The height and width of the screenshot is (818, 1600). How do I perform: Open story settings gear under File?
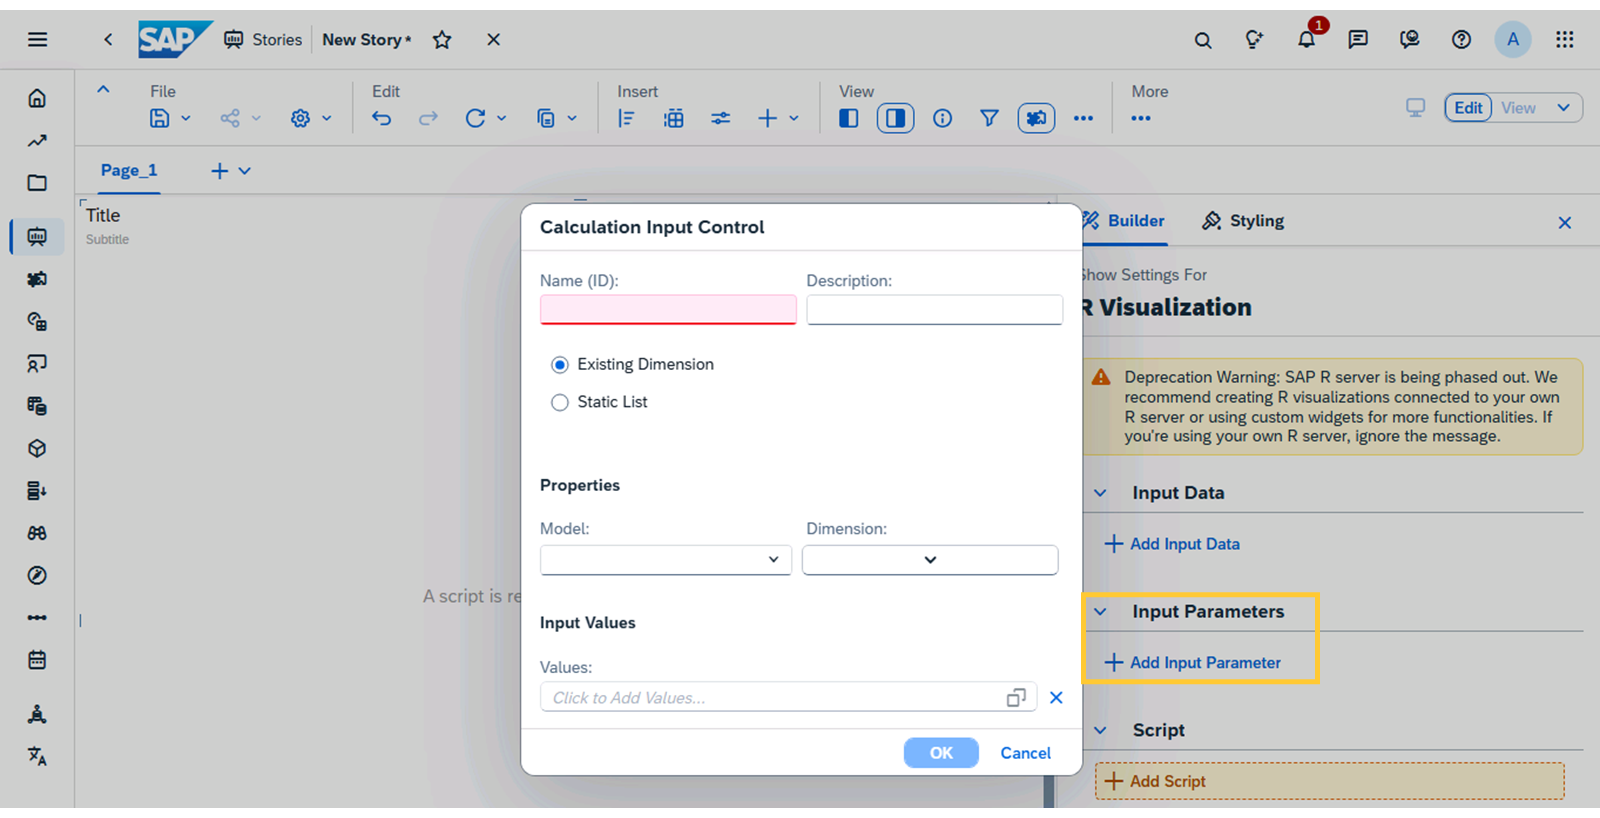click(x=300, y=118)
